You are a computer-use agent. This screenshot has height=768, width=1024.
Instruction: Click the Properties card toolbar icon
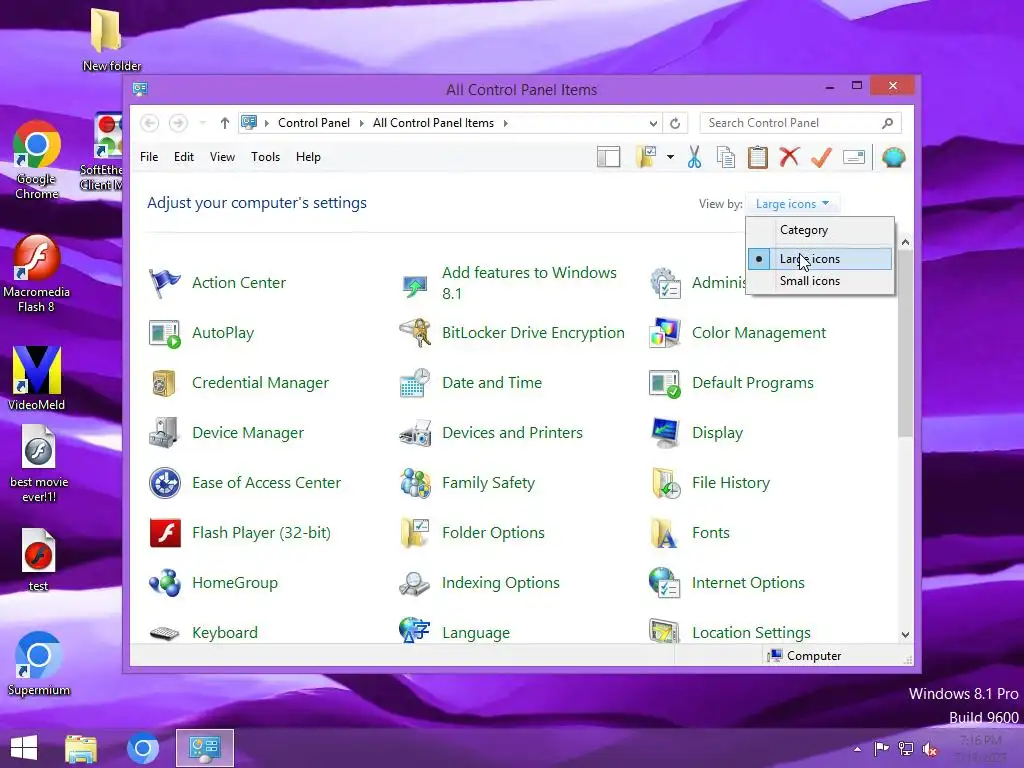point(854,157)
